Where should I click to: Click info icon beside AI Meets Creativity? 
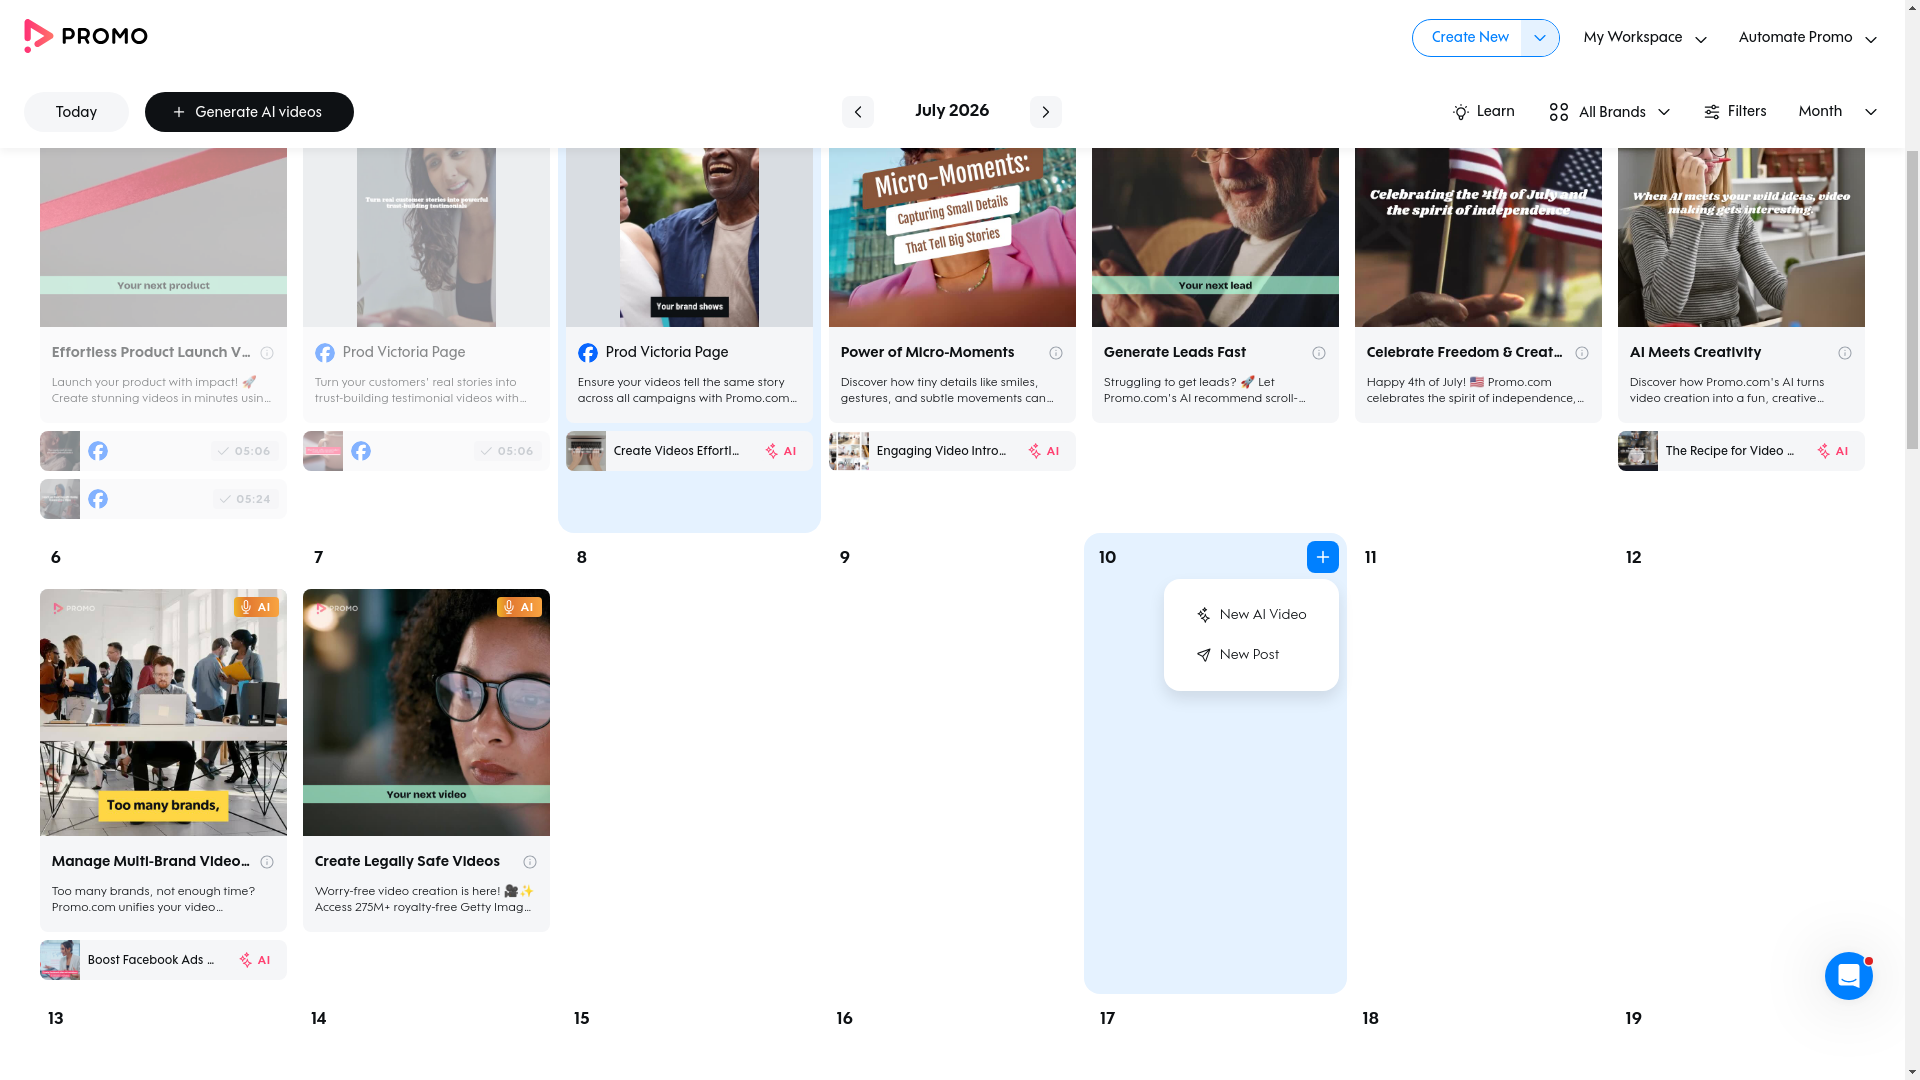1844,353
